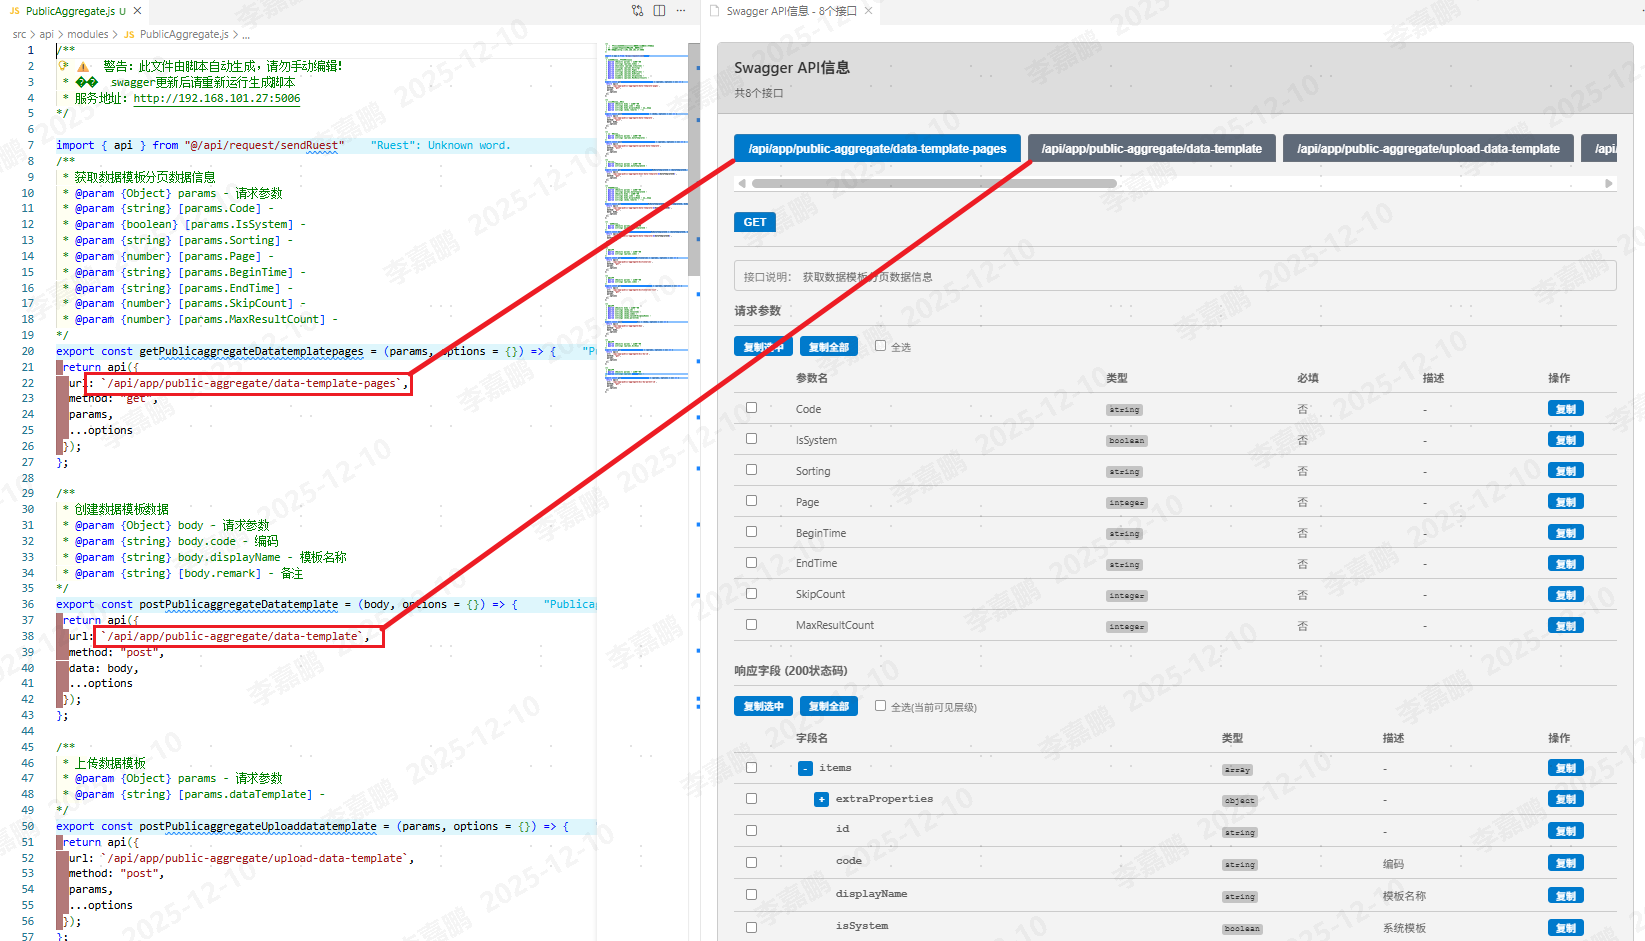Copy the EndTime parameter row with 复制

(x=1566, y=564)
